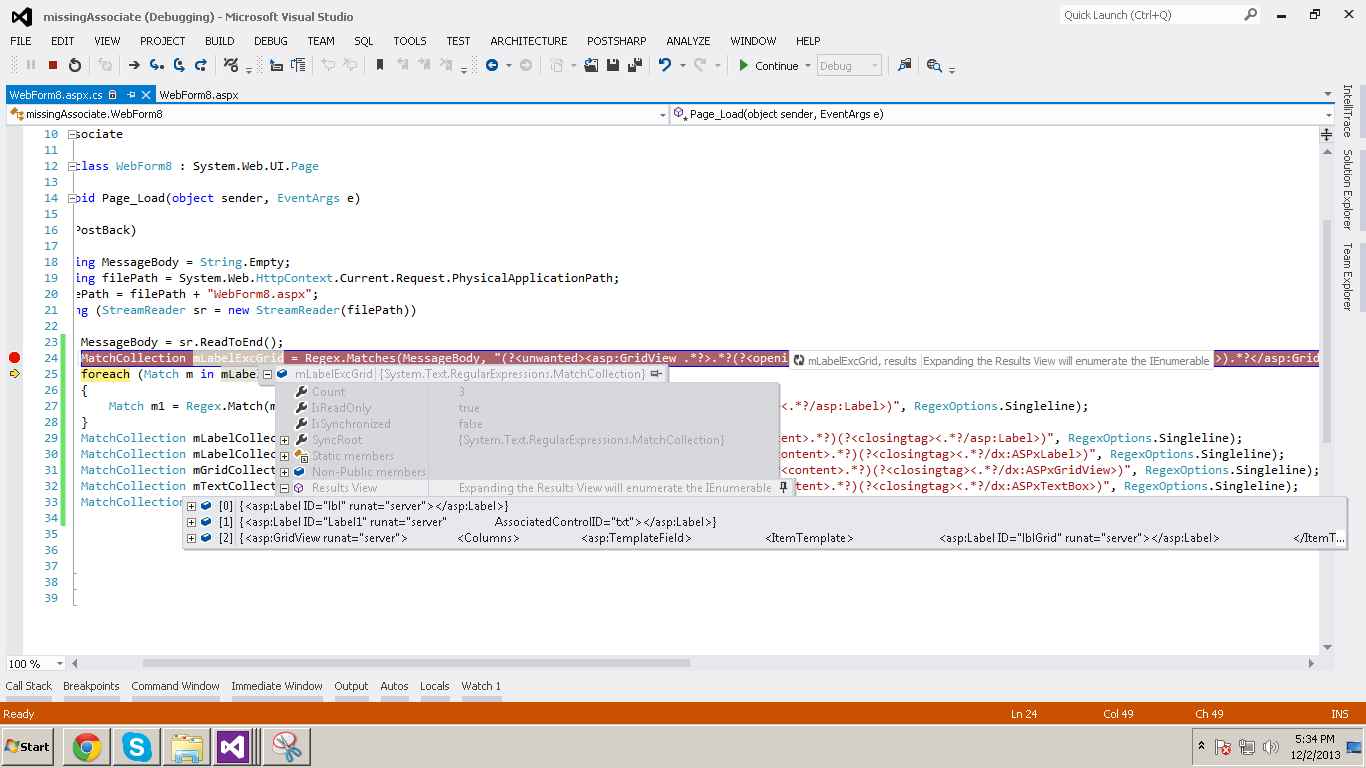The width and height of the screenshot is (1366, 768).
Task: Expand result item [2] GridView
Action: click(x=191, y=538)
